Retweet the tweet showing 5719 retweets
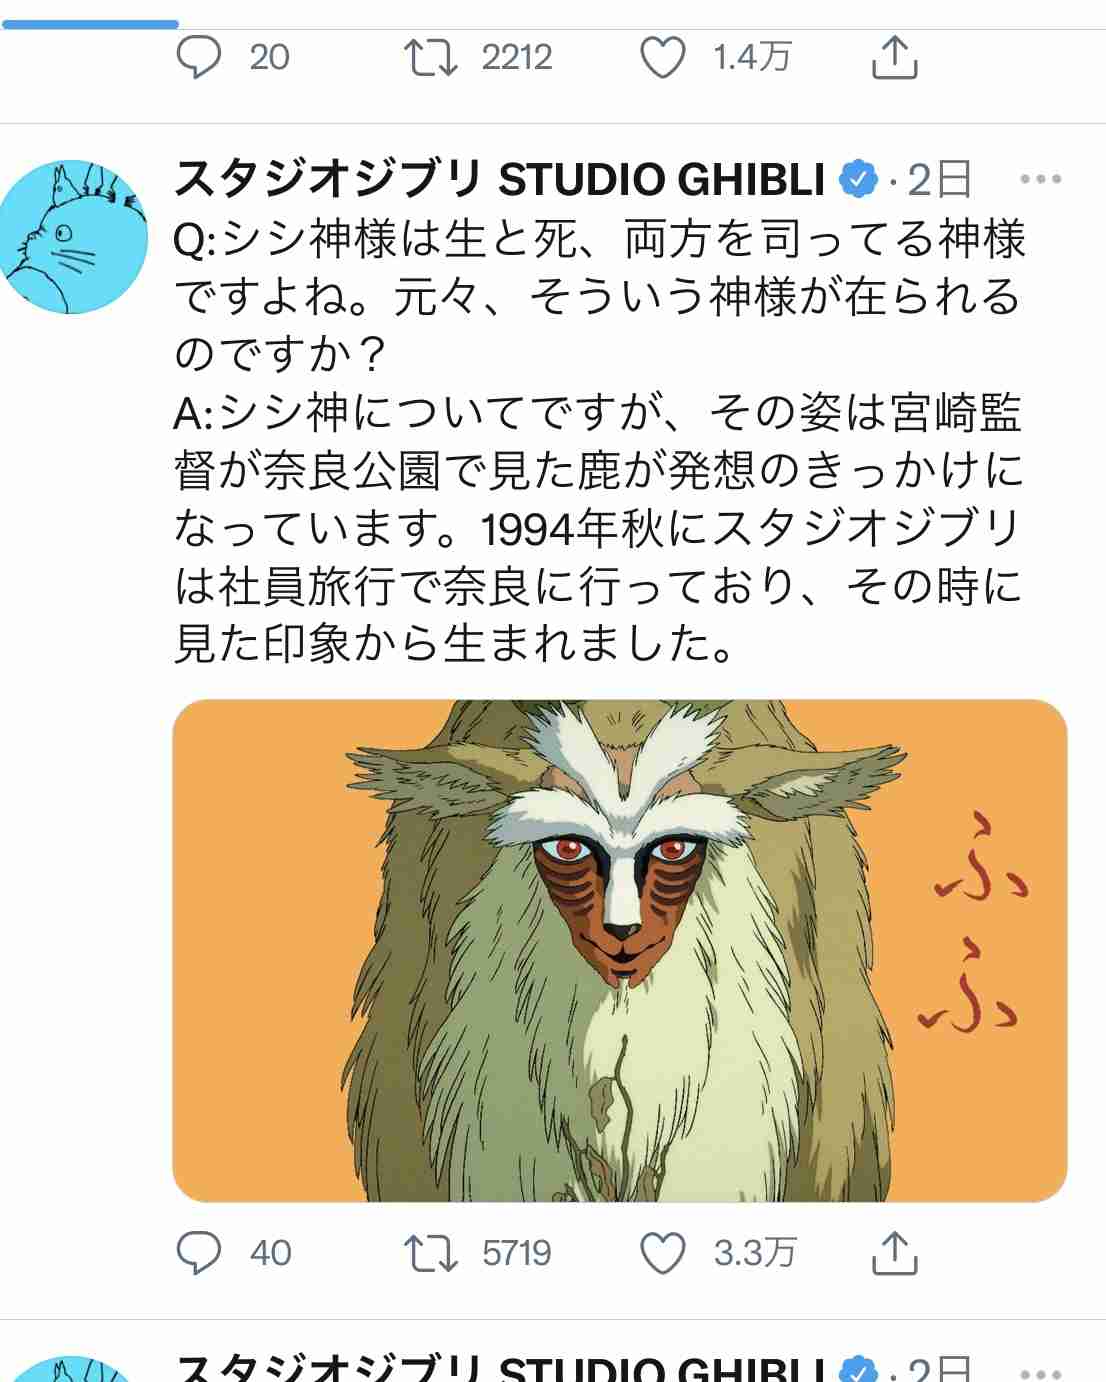 point(430,1252)
